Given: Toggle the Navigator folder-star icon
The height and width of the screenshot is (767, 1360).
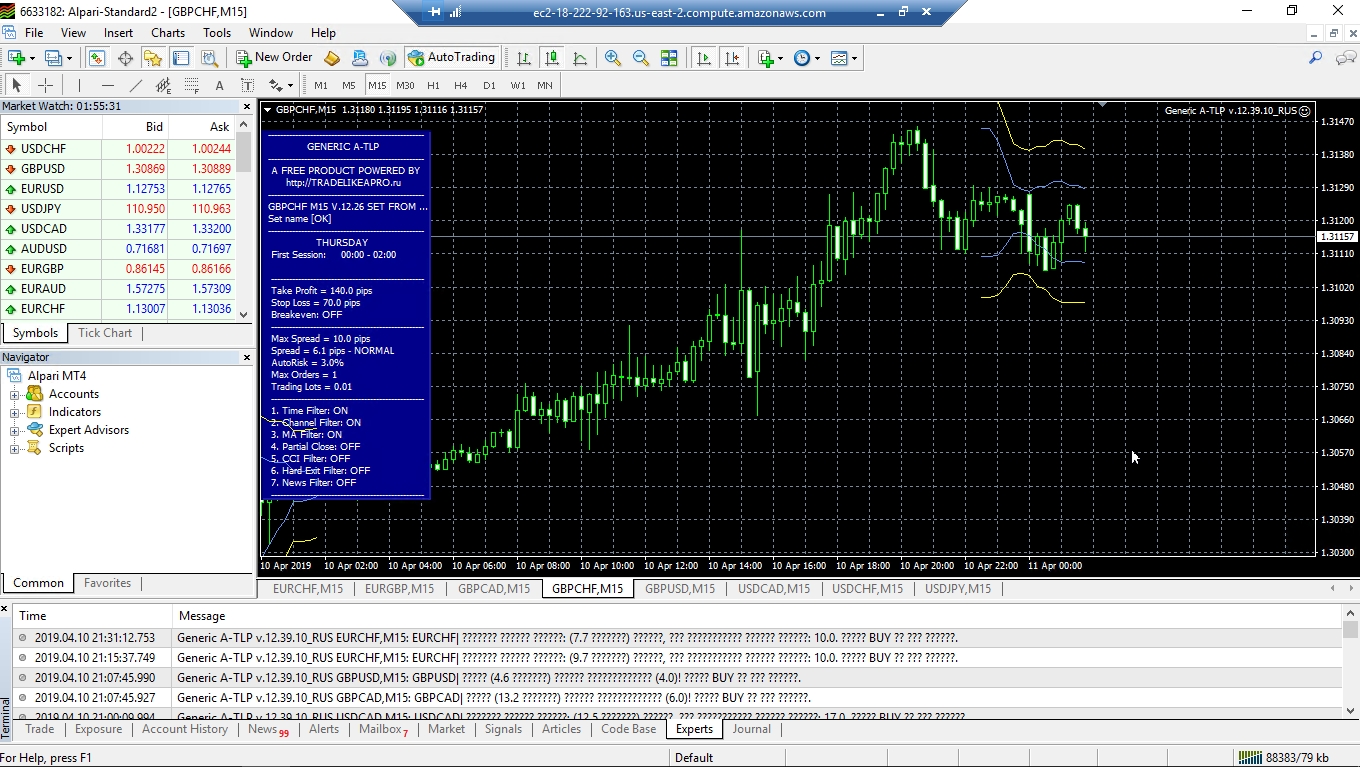Looking at the screenshot, I should coord(153,58).
